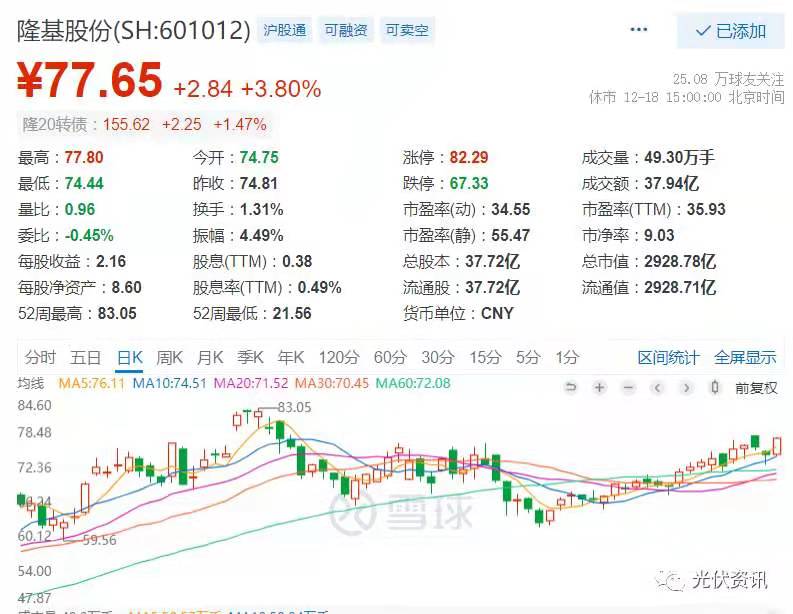Click the 全屏显示 fullscreen link
This screenshot has width=793, height=614.
point(745,357)
